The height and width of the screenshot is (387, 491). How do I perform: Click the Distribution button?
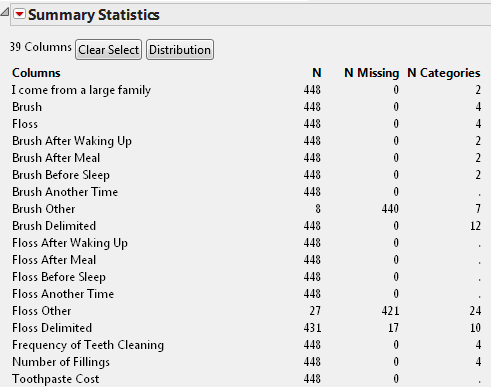180,50
